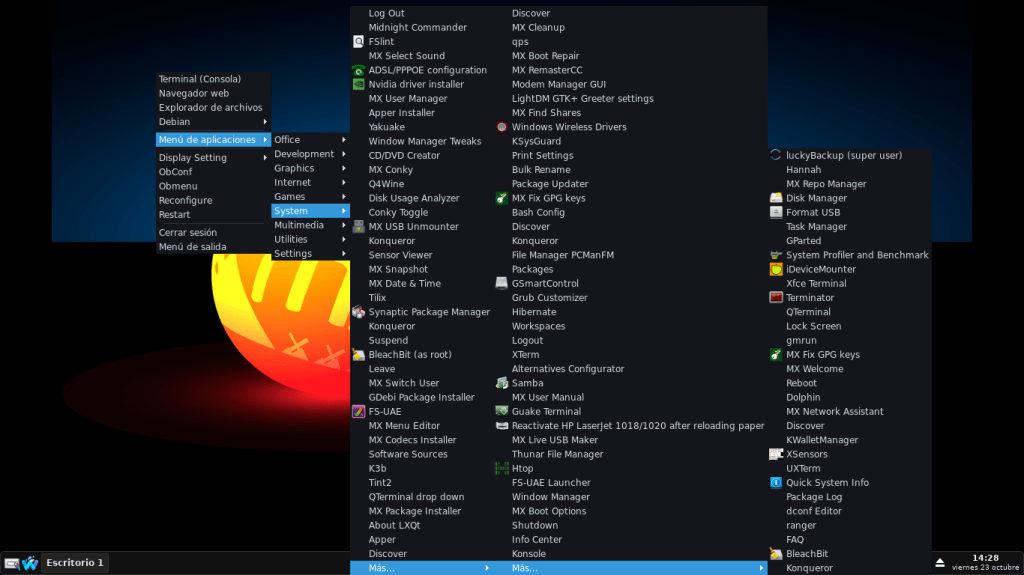Image resolution: width=1024 pixels, height=575 pixels.
Task: Select the XSensors icon entry
Action: tap(776, 454)
